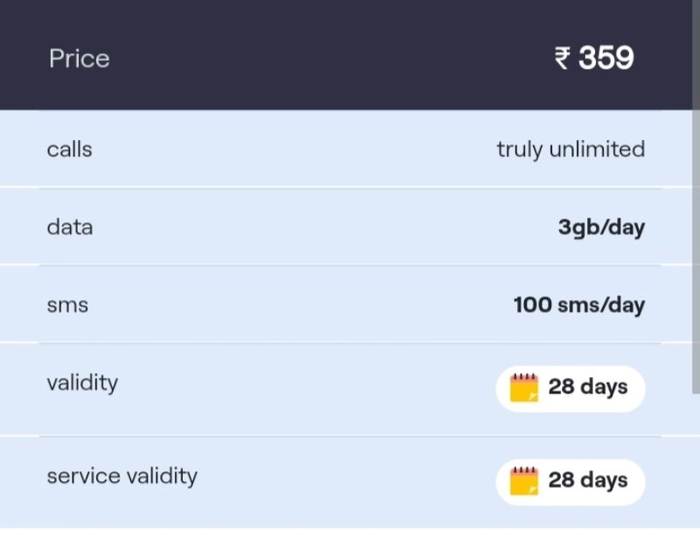Viewport: 700px width, 551px height.
Task: Click the rupee symbol in the price header
Action: (x=562, y=58)
